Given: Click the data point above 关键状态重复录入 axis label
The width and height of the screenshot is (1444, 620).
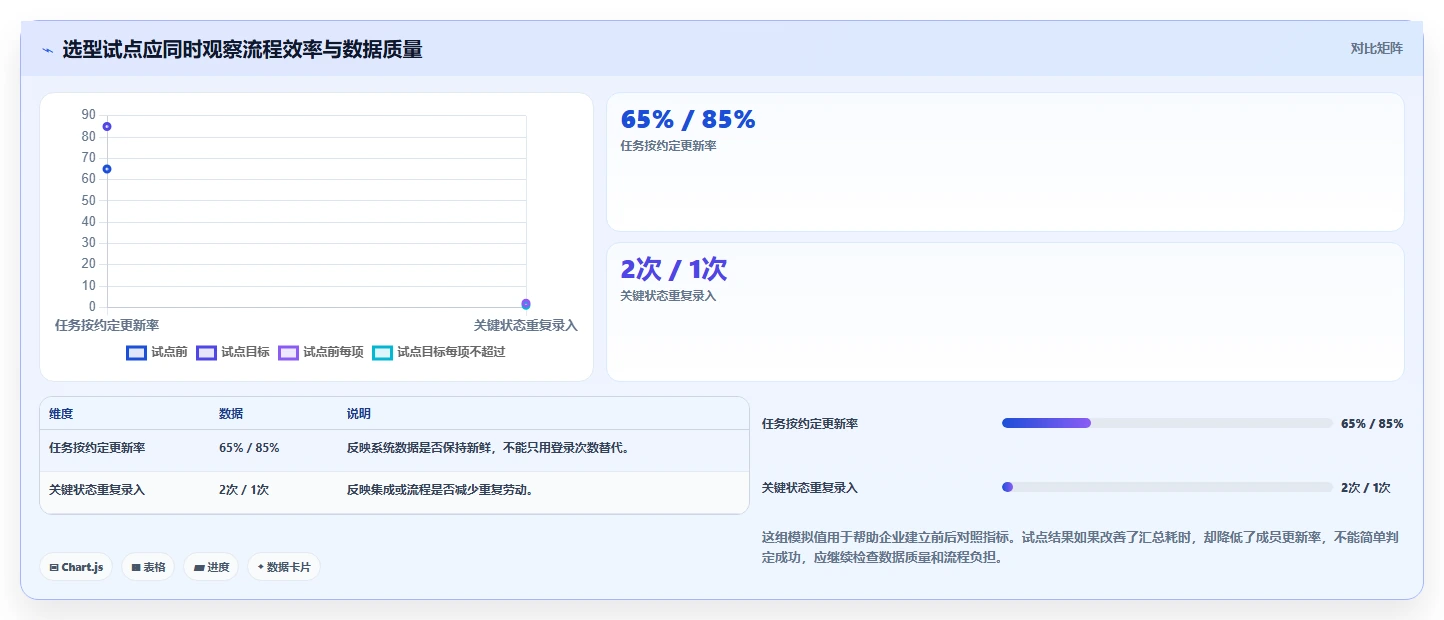Looking at the screenshot, I should (x=526, y=303).
